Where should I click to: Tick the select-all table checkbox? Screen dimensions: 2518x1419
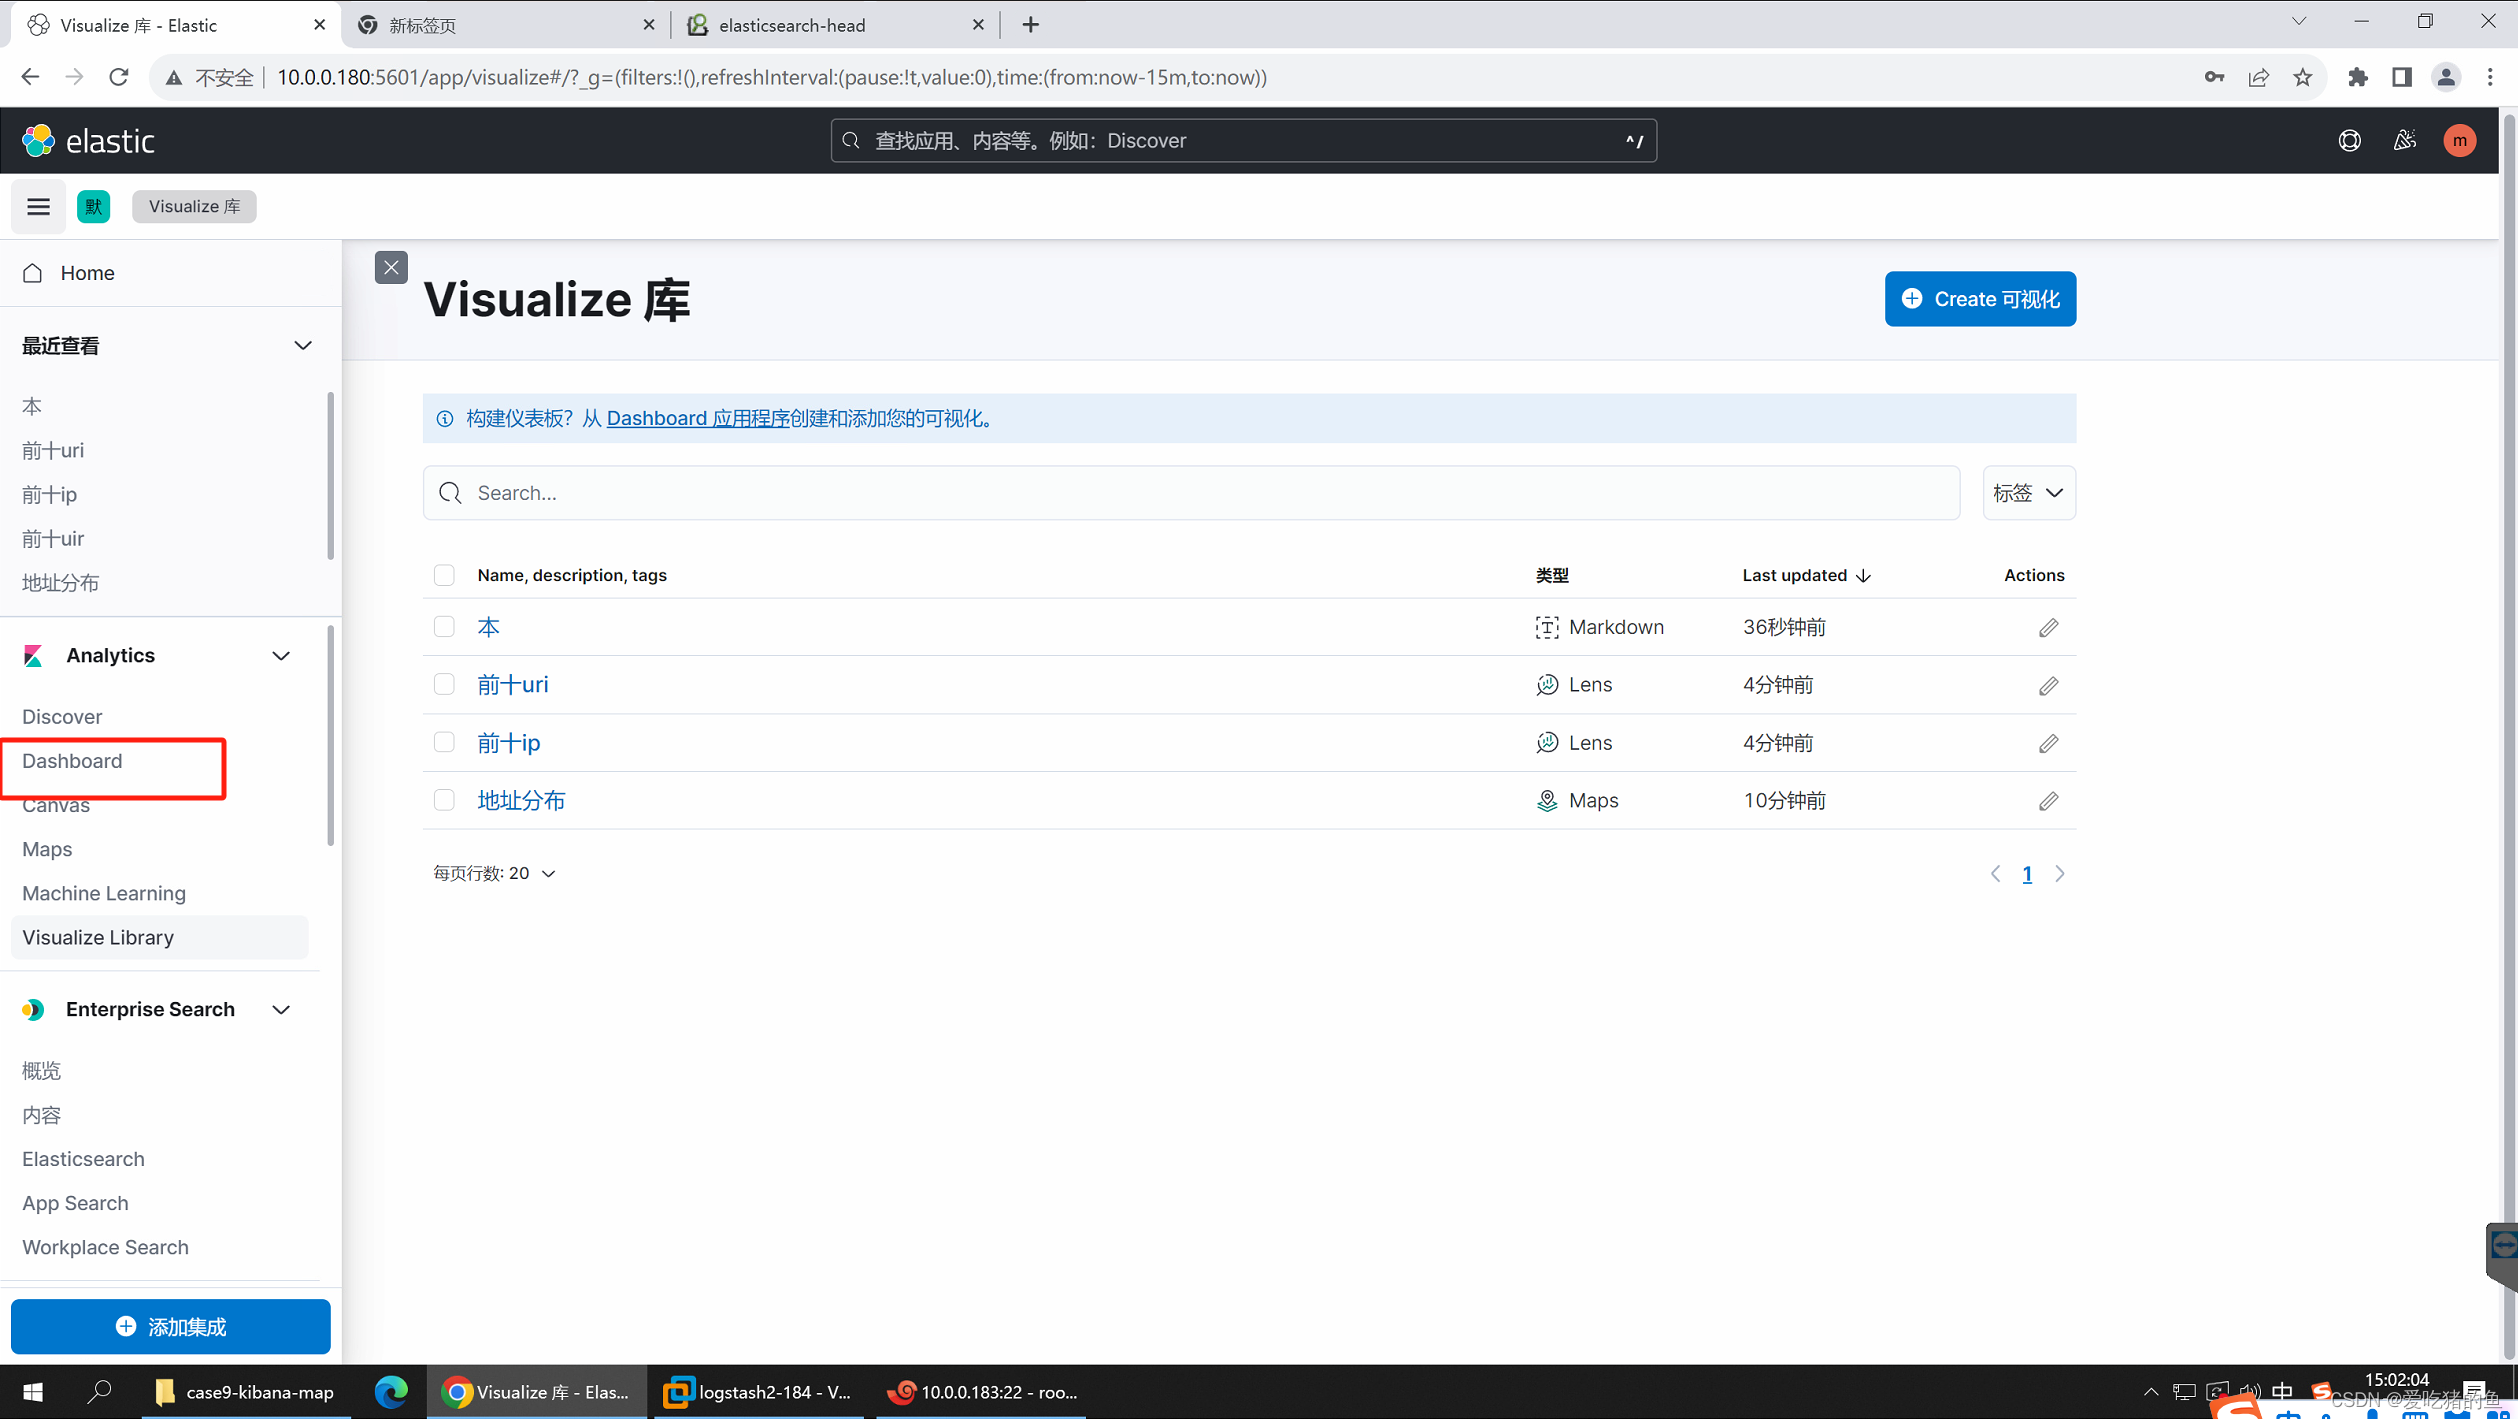(444, 575)
